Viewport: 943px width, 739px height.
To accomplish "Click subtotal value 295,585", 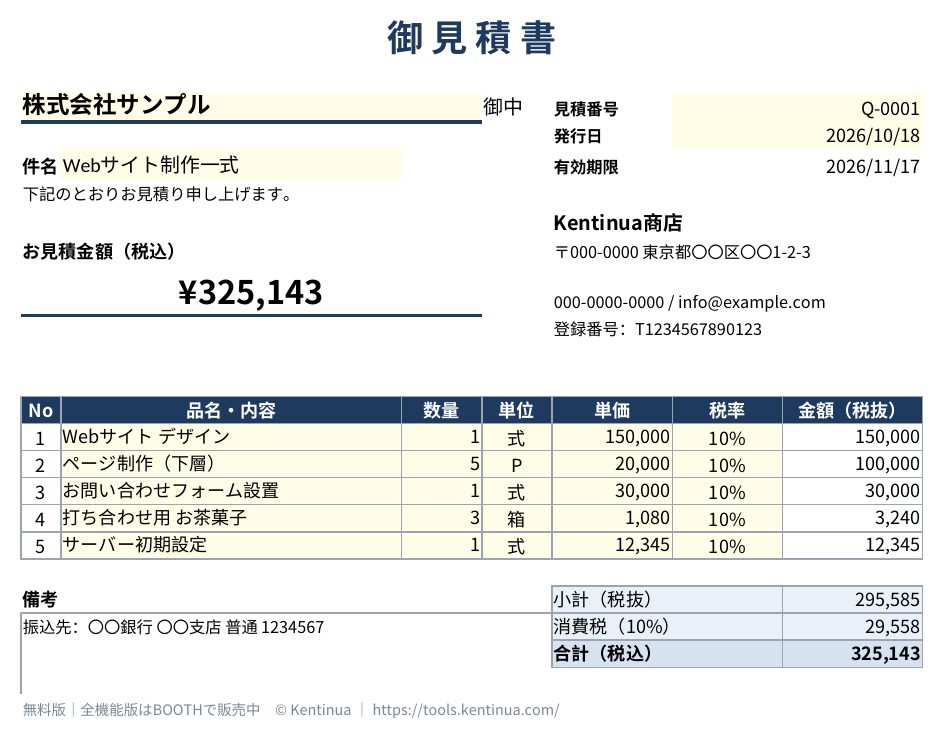I will (x=852, y=599).
